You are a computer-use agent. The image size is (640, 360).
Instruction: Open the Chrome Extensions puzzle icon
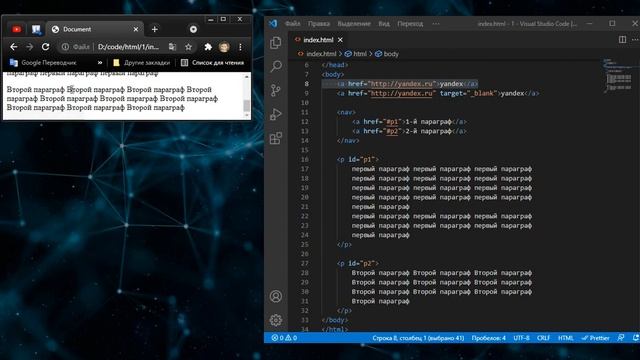(208, 47)
